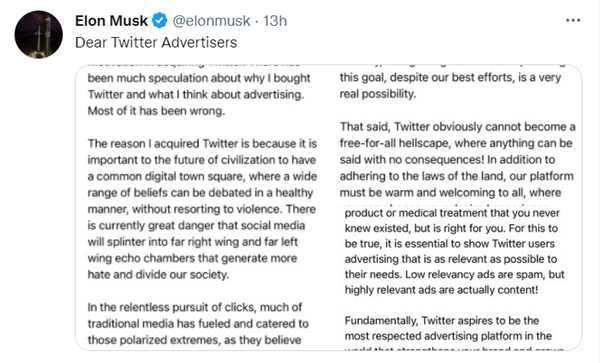The width and height of the screenshot is (600, 363).
Task: Click the sentence "Most of it has been wrong."
Action: coord(156,111)
